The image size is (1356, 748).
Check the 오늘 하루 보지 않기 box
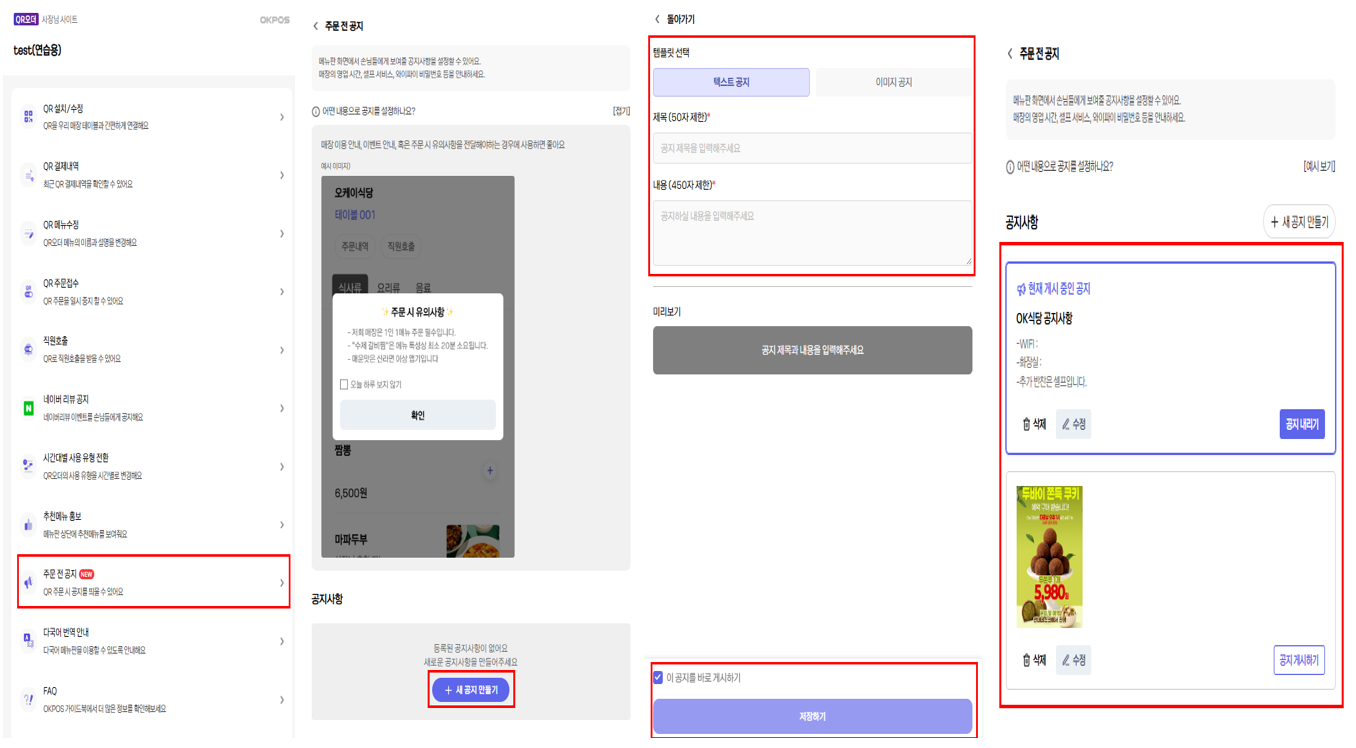tap(344, 384)
